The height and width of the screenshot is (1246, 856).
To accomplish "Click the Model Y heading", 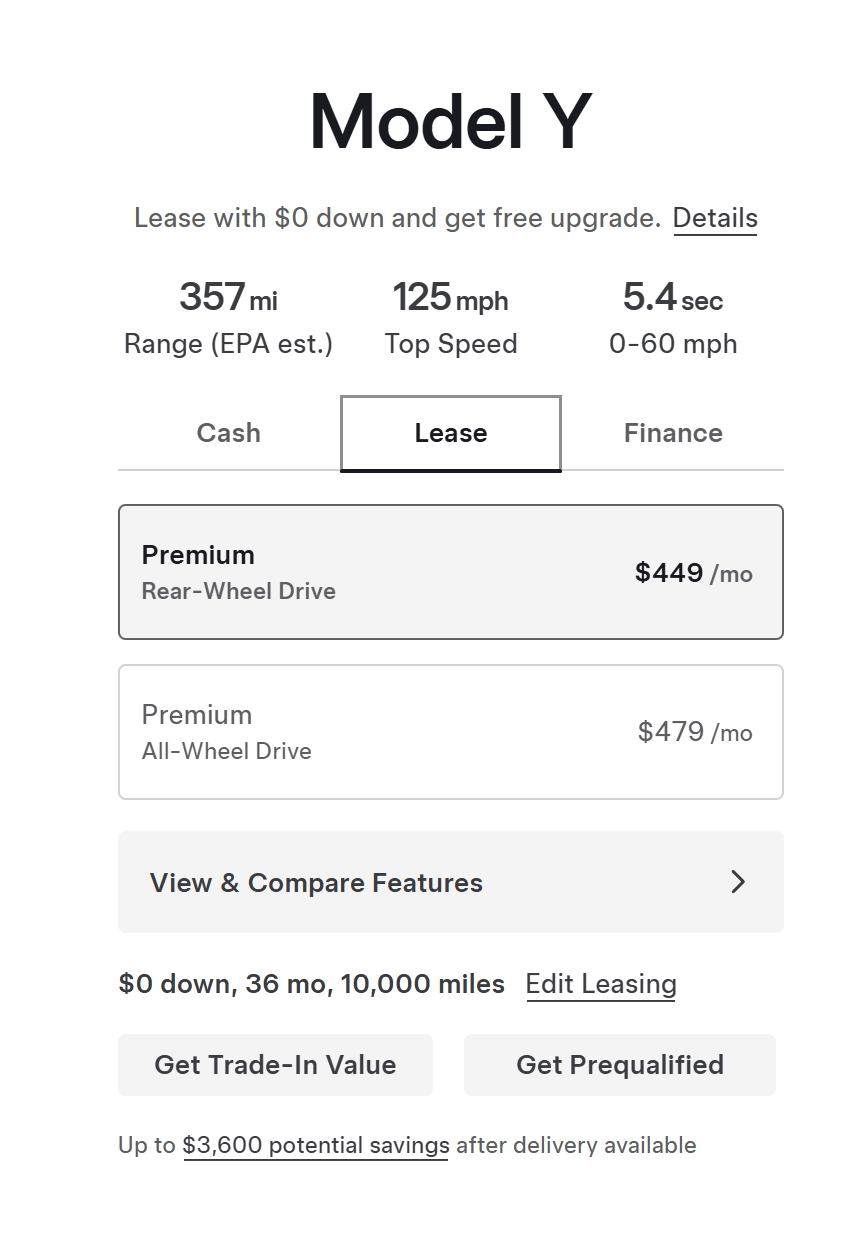I will tap(450, 122).
